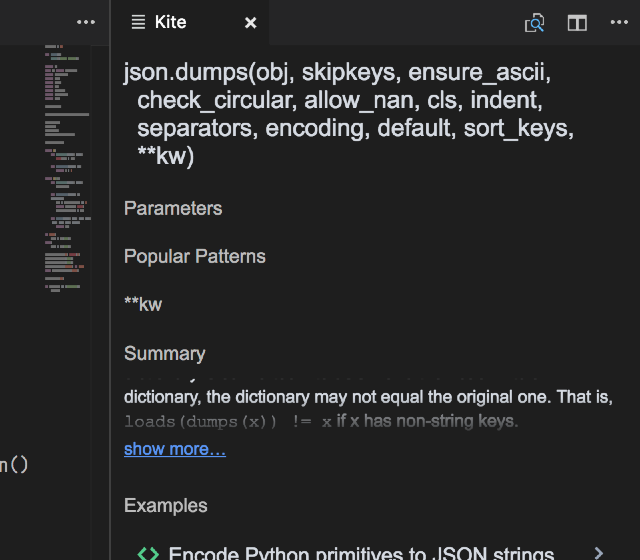Select the Kite tab
The image size is (640, 560).
pyautogui.click(x=171, y=22)
